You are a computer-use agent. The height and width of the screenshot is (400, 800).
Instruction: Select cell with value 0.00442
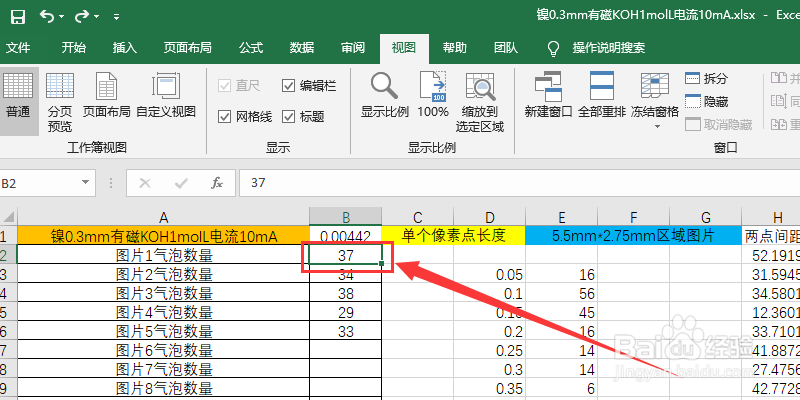pyautogui.click(x=345, y=236)
